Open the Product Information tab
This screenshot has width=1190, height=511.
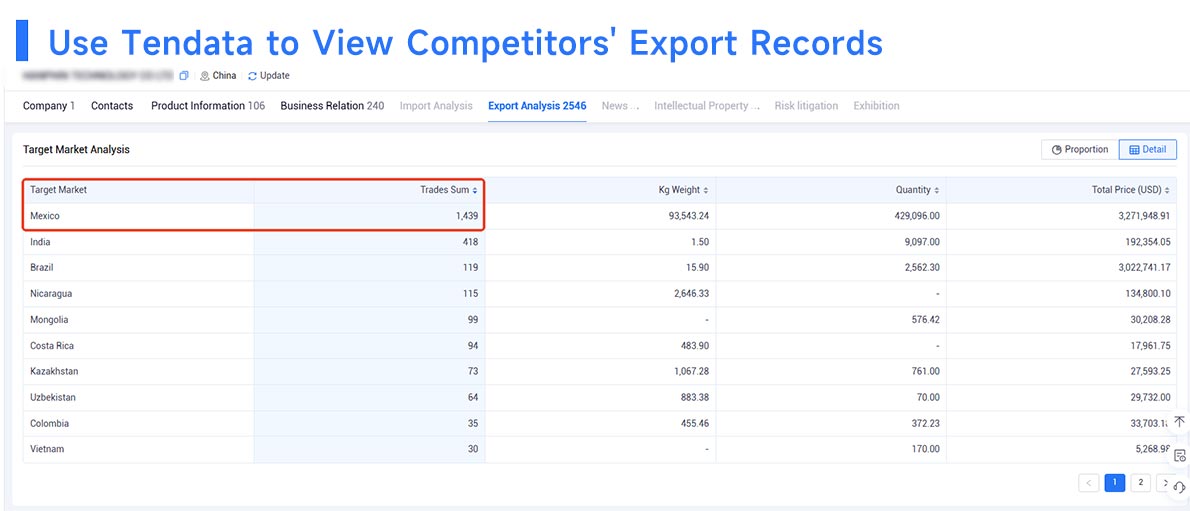208,106
